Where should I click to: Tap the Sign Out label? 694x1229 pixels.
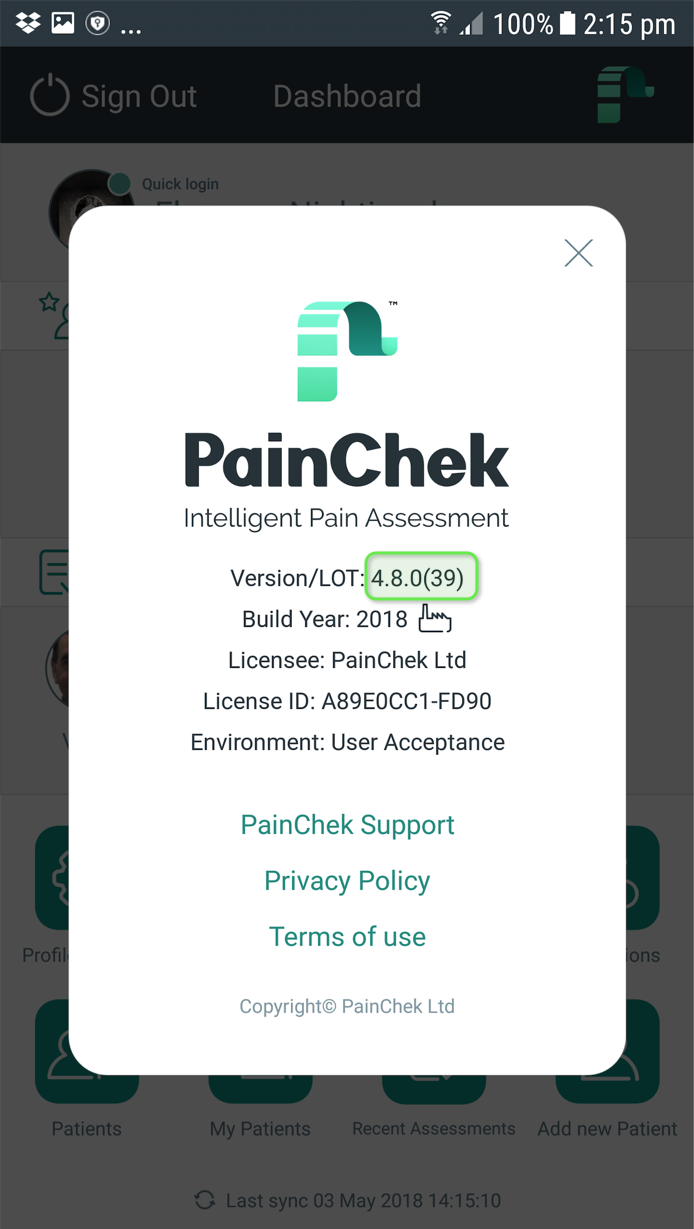point(139,97)
